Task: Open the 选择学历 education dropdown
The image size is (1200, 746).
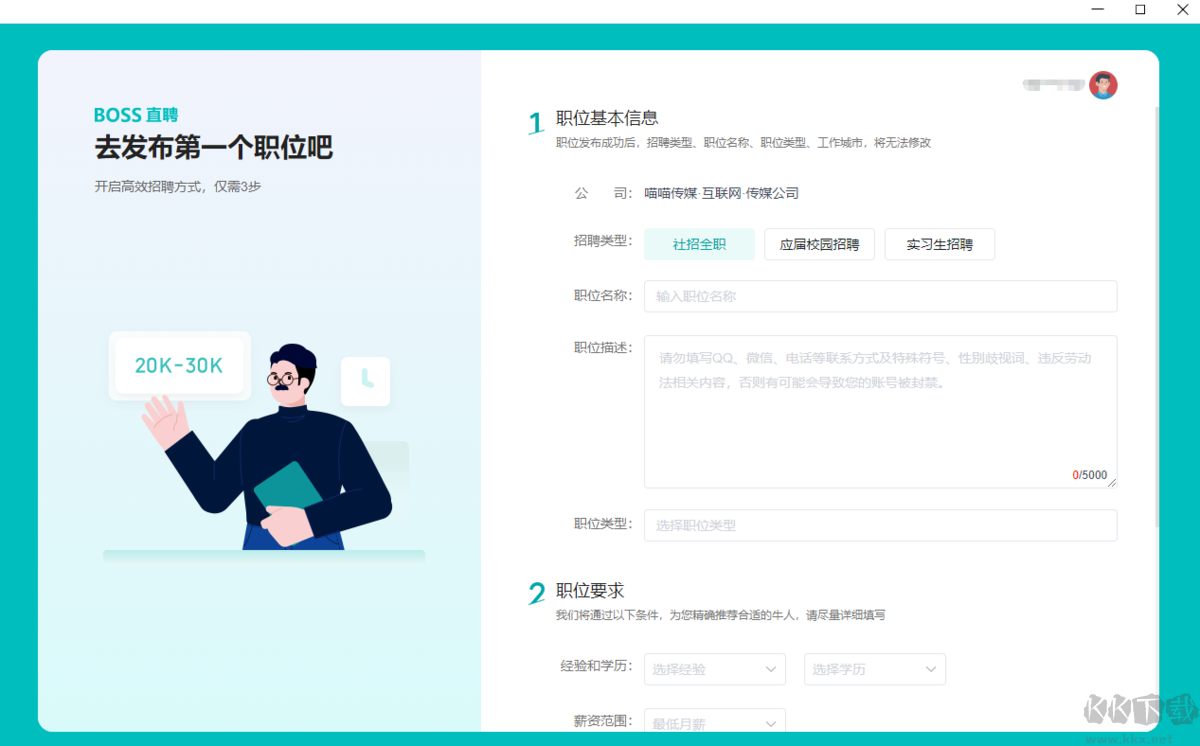Action: tap(874, 669)
